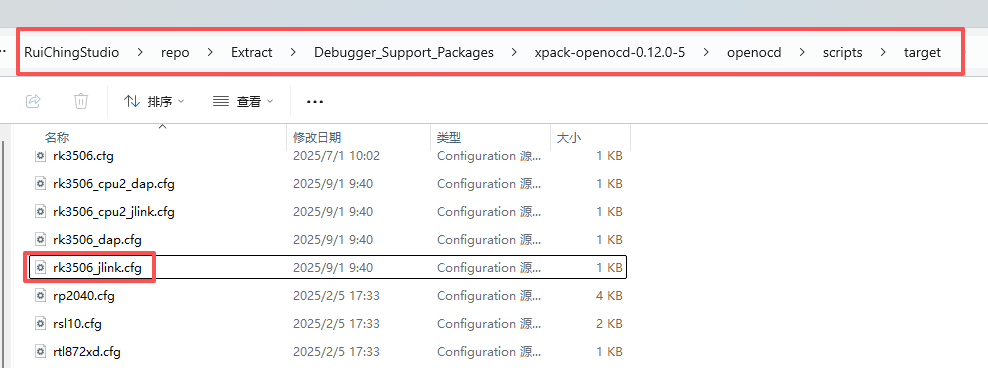The height and width of the screenshot is (368, 988).
Task: Select file rk3506_cpu2_jlink.cfg
Action: point(113,212)
